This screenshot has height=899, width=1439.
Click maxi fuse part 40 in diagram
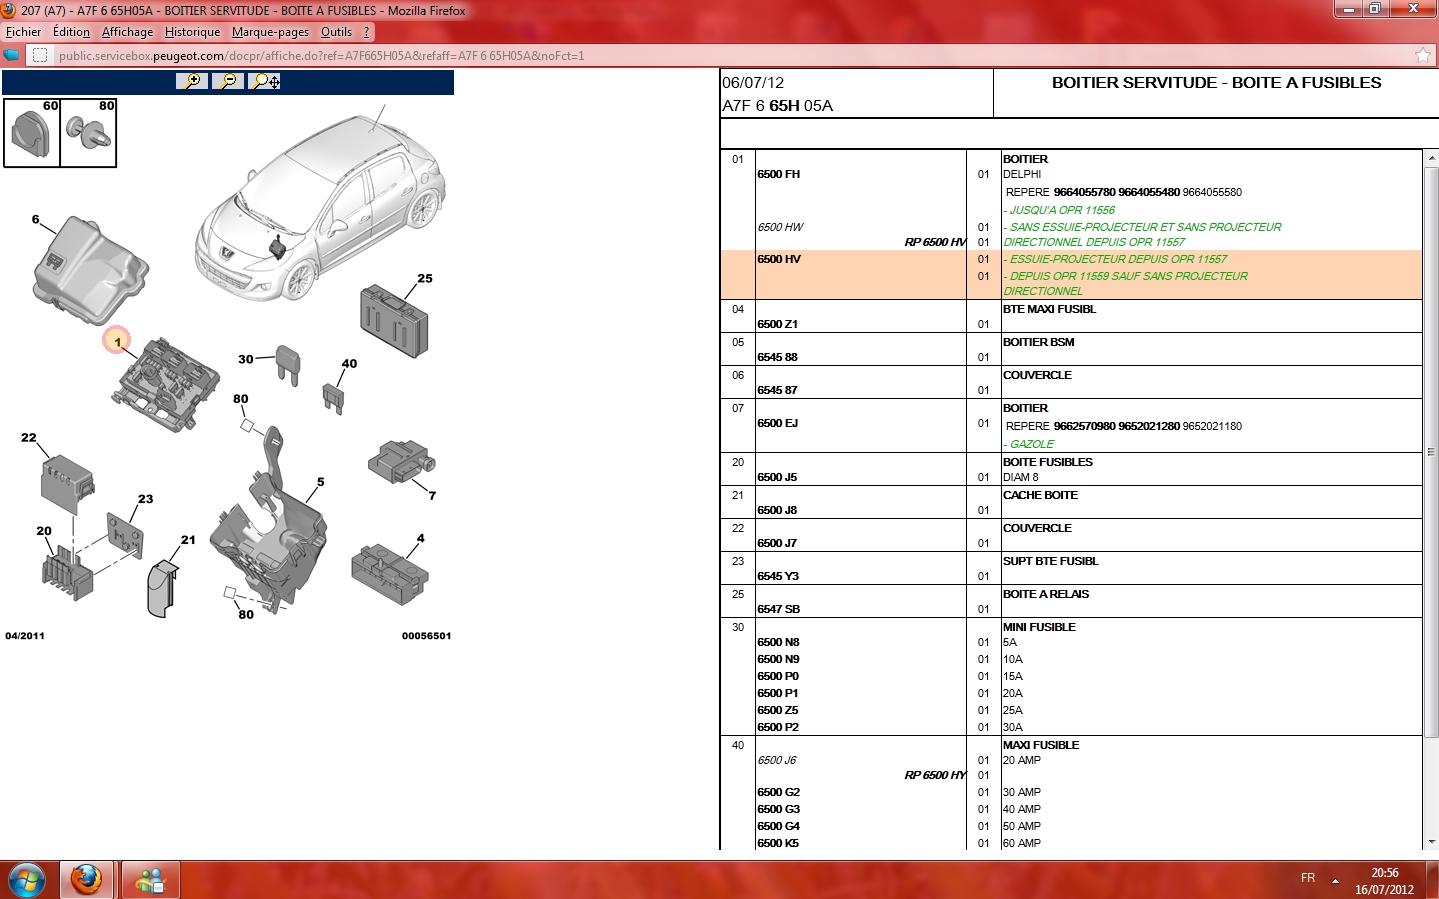point(334,398)
